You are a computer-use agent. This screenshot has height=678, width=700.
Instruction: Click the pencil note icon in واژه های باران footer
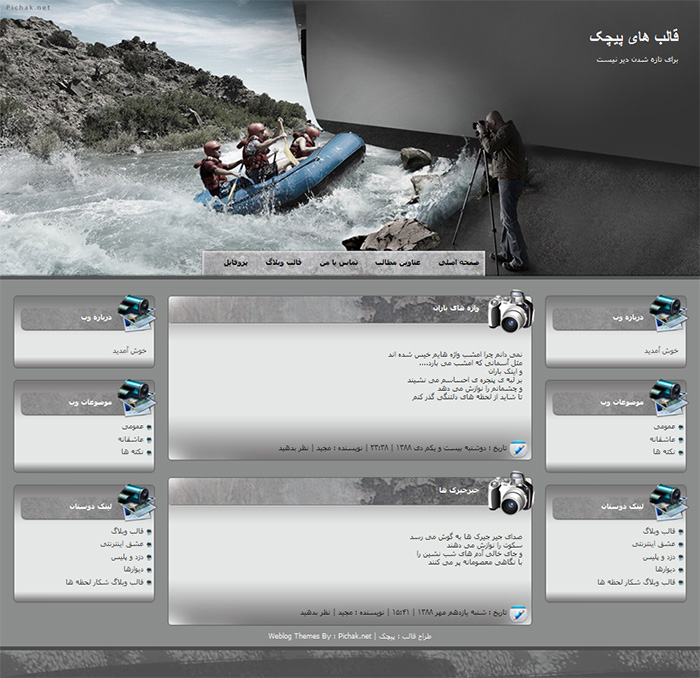[518, 449]
